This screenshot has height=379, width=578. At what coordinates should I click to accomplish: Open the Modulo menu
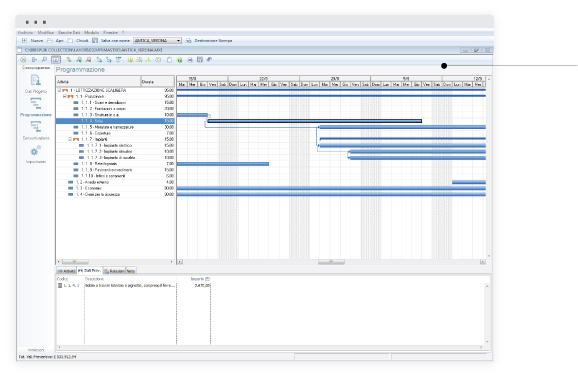(x=91, y=32)
